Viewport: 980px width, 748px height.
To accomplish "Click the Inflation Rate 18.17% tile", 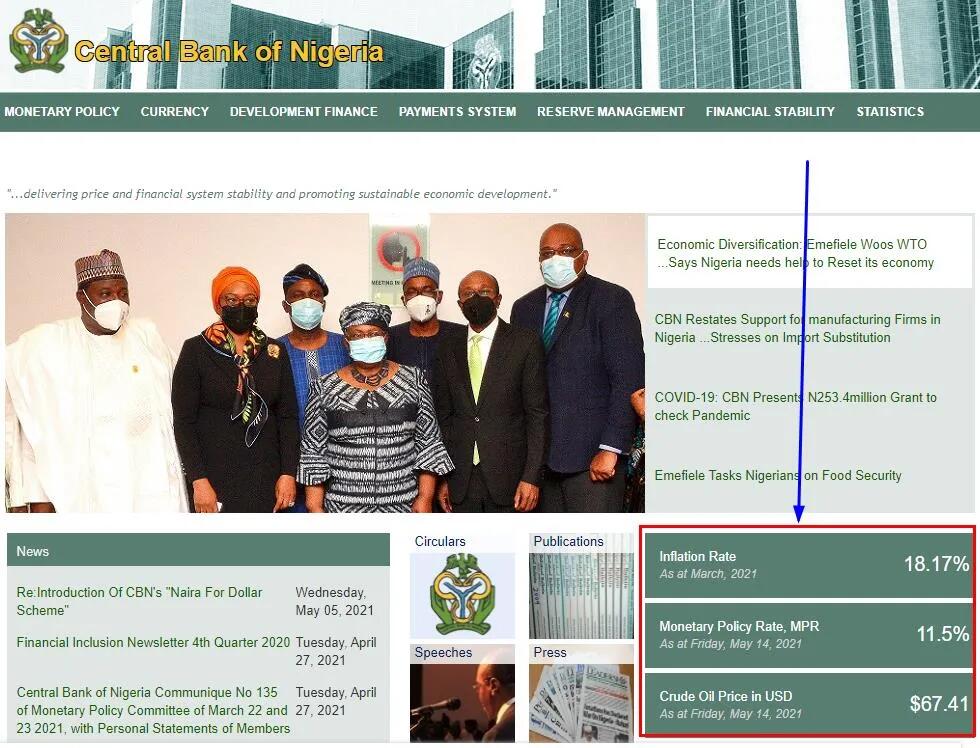I will tap(808, 564).
